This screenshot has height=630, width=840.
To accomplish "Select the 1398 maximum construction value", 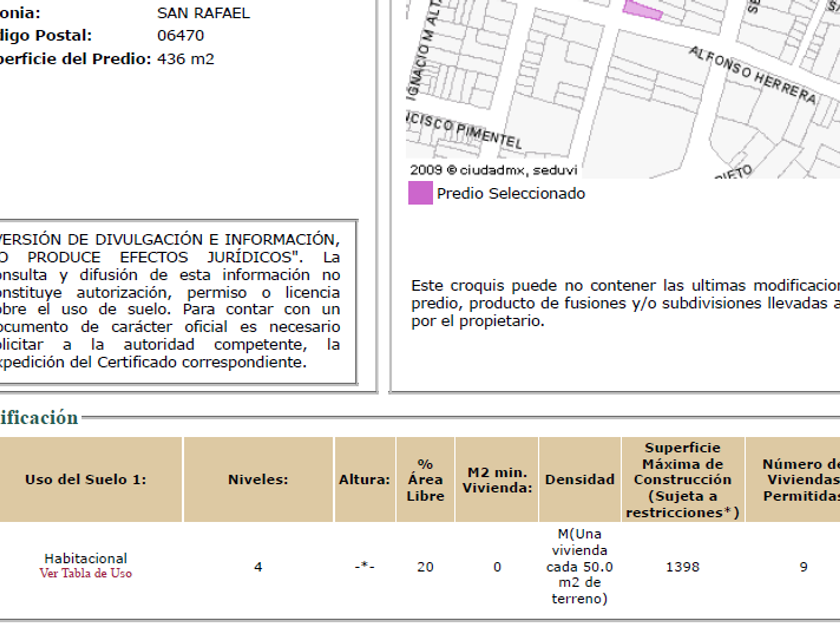I will tap(682, 567).
